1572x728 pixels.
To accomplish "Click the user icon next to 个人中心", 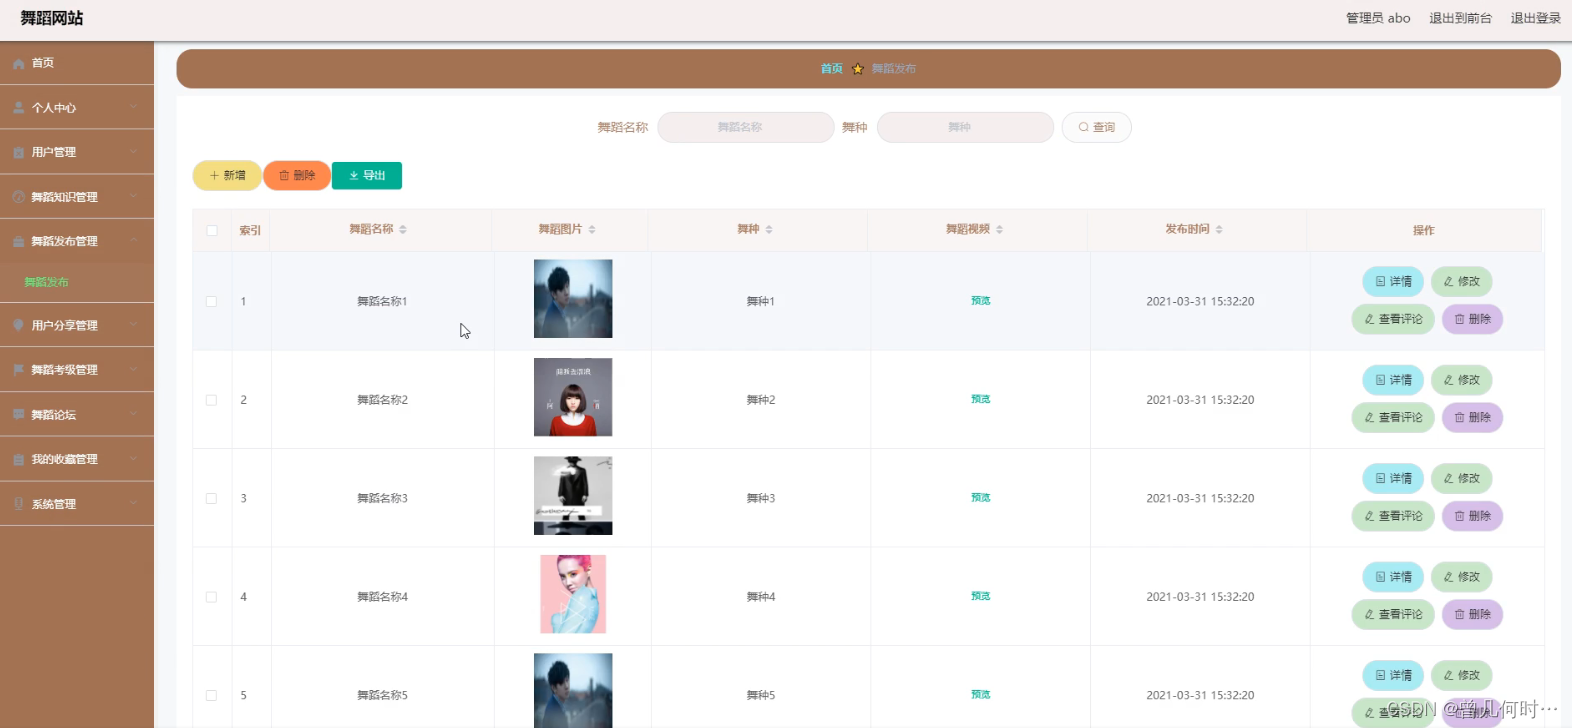I will (18, 108).
